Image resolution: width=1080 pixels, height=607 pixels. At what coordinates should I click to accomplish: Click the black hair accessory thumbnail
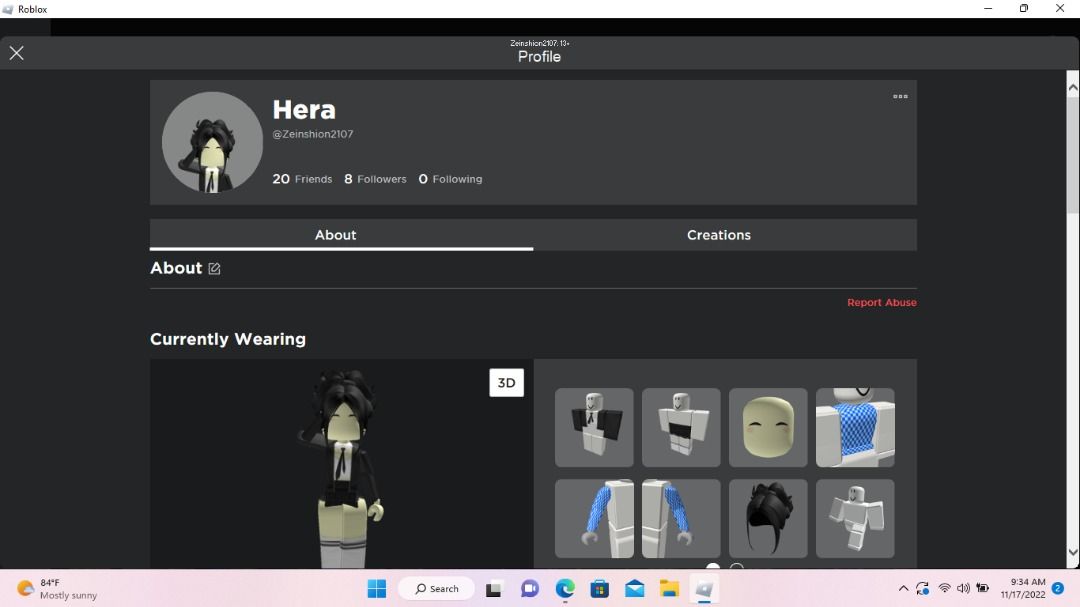[768, 518]
